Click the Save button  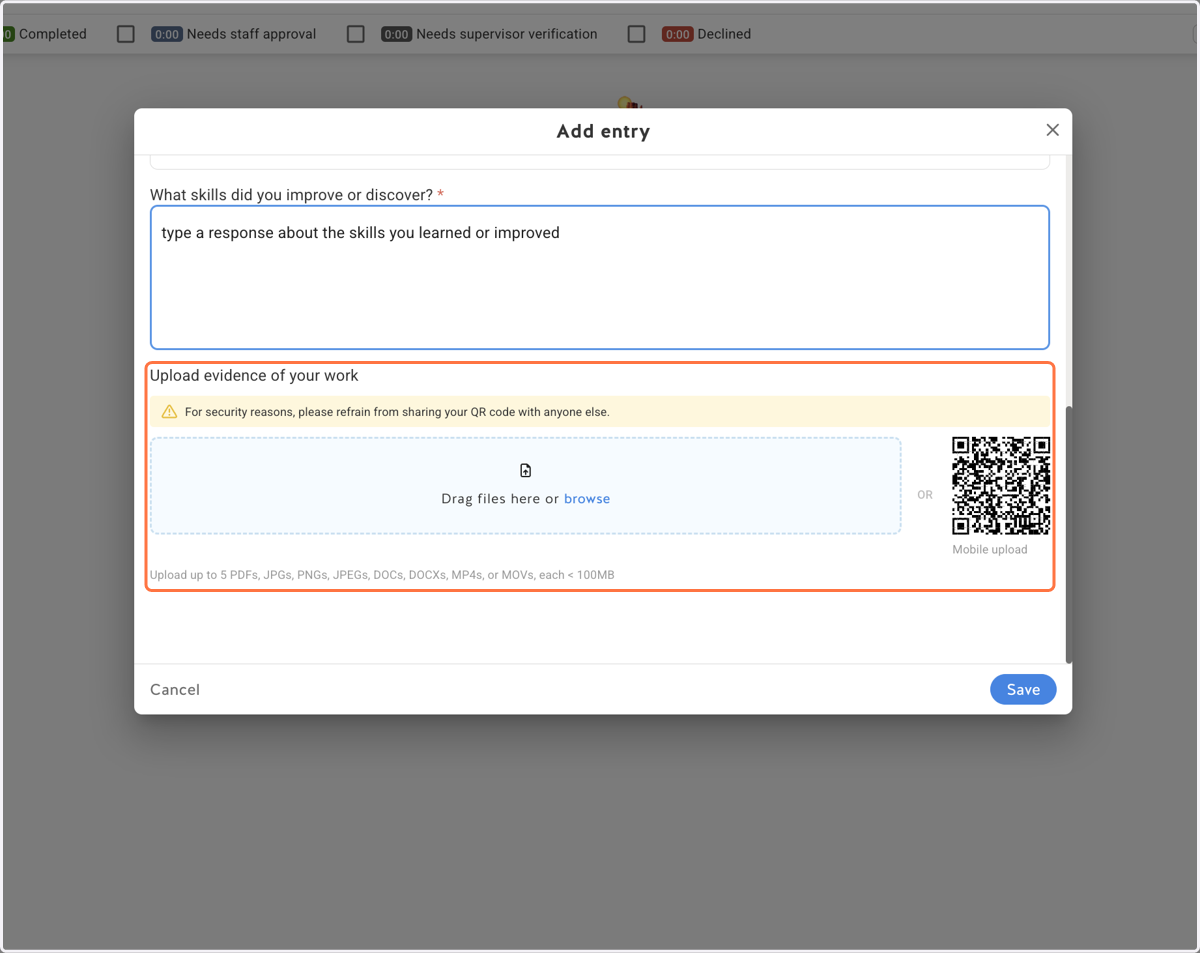[x=1023, y=689]
